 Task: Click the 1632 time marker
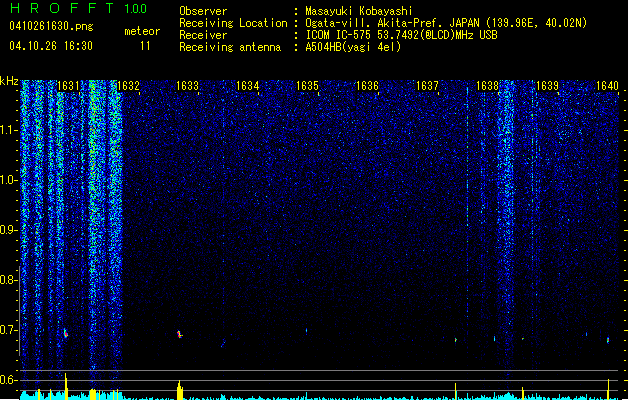(128, 86)
